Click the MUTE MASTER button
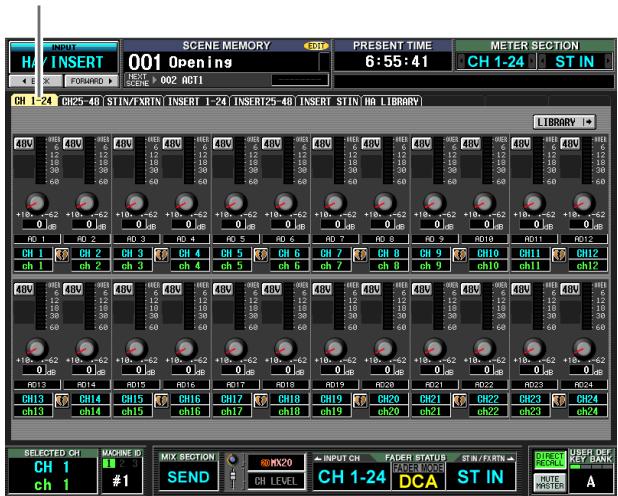The image size is (618, 496). 549,482
